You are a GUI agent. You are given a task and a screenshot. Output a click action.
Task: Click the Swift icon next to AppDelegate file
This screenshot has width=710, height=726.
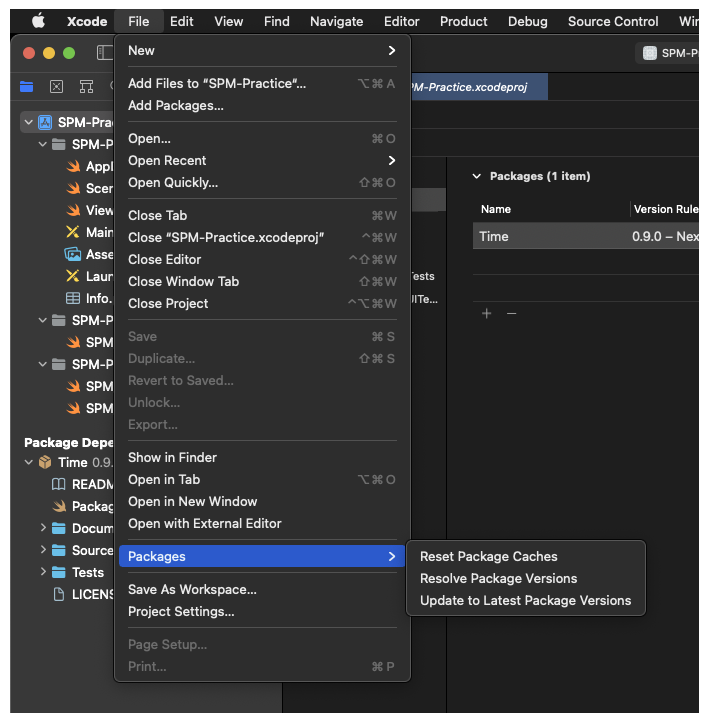[x=73, y=166]
